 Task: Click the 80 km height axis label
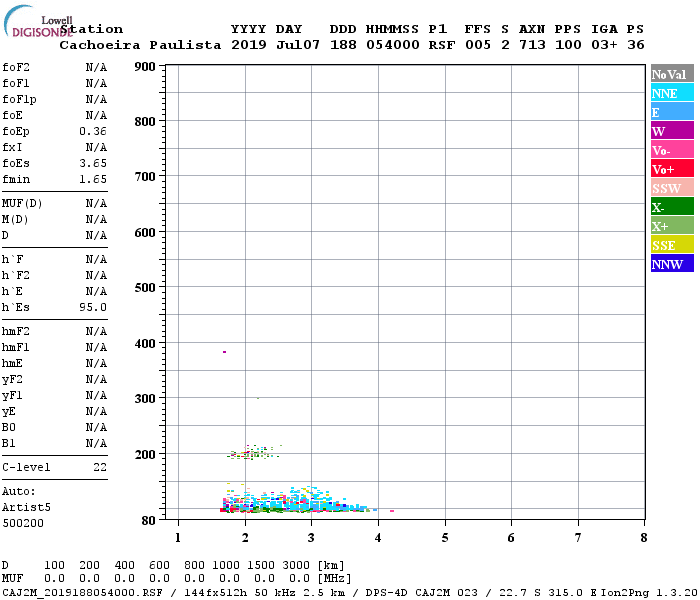point(149,521)
